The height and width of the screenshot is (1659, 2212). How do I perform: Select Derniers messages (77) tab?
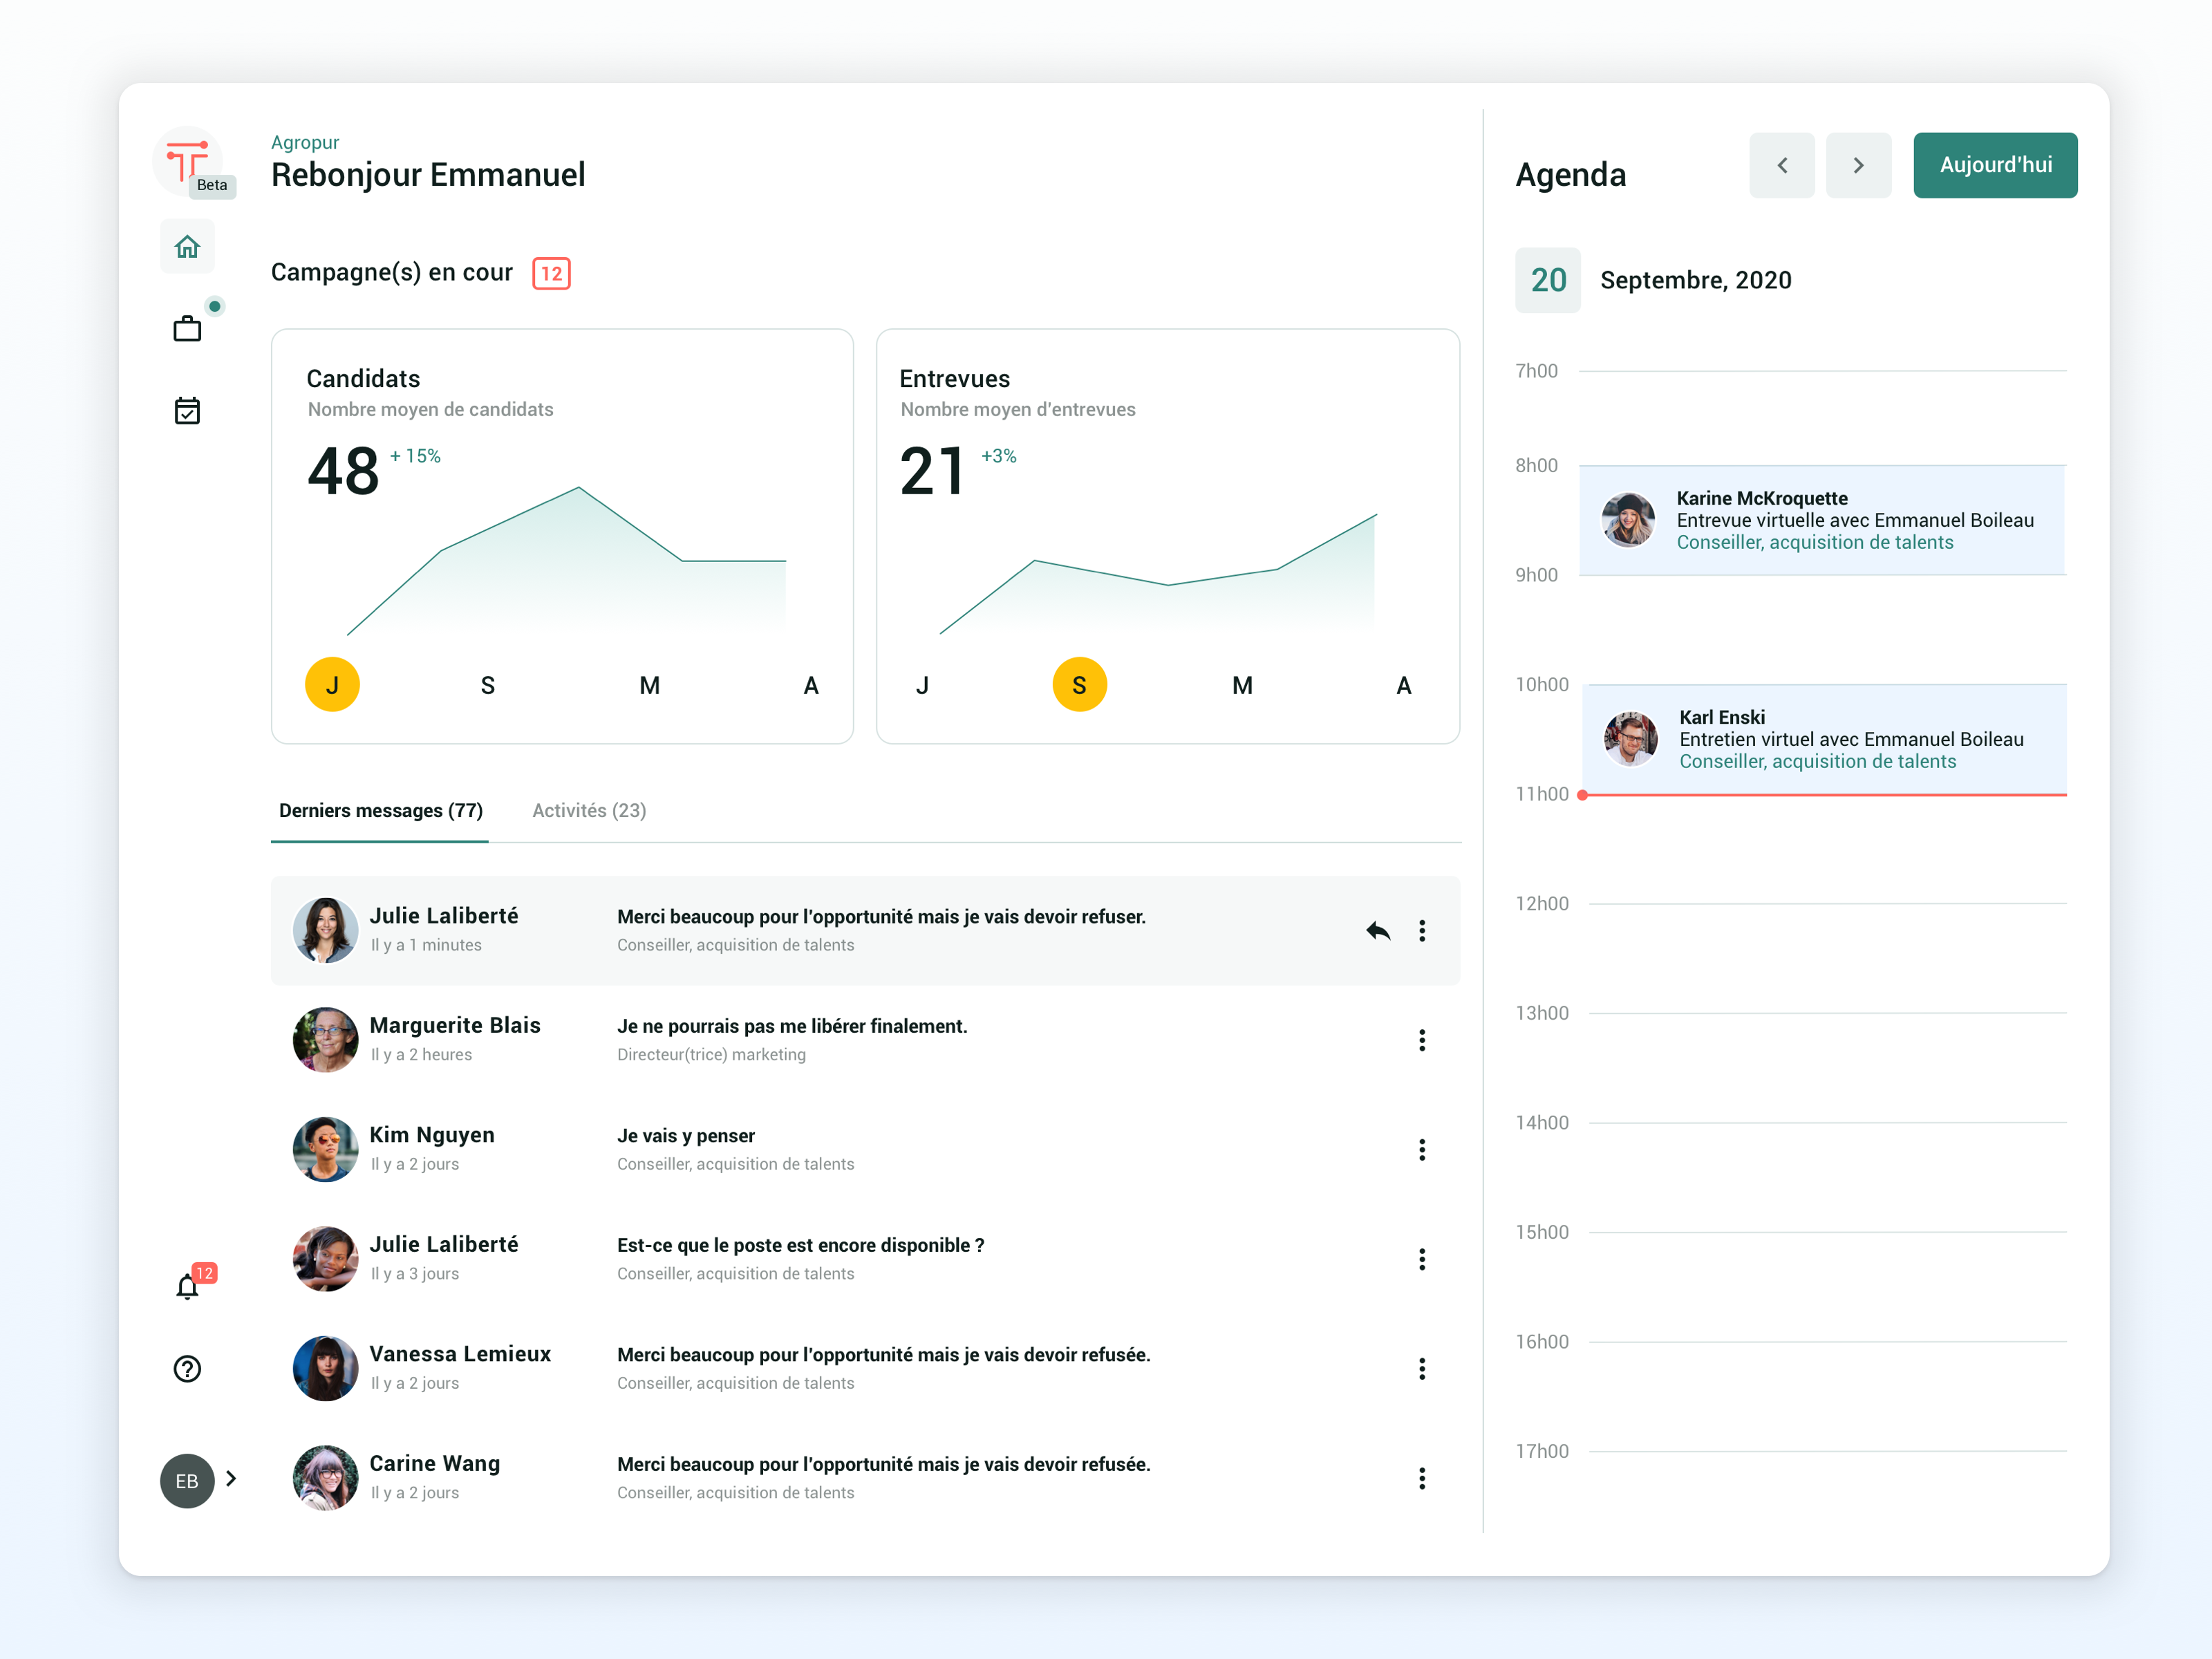pyautogui.click(x=380, y=810)
